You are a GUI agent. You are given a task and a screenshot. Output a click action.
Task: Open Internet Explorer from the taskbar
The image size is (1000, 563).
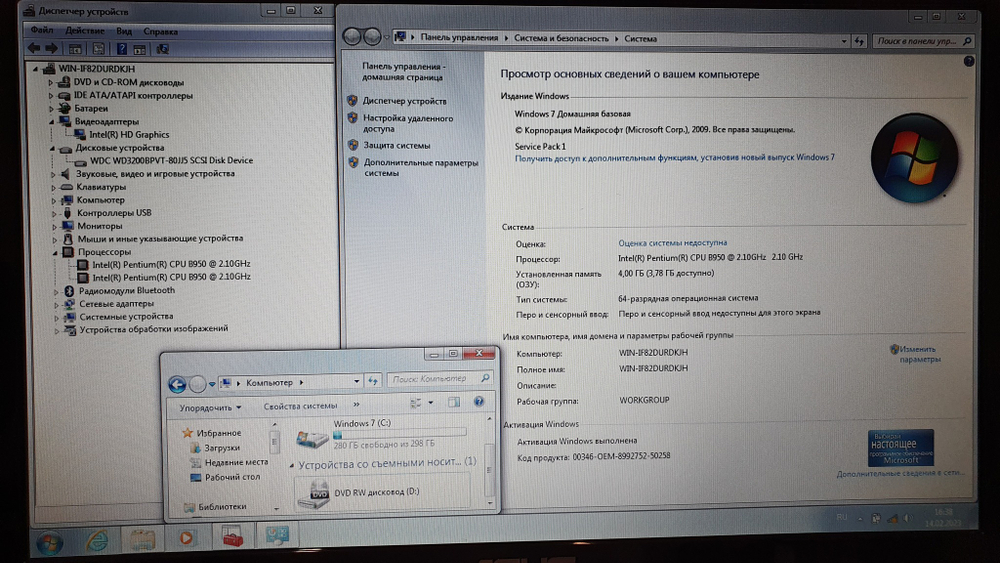(97, 539)
